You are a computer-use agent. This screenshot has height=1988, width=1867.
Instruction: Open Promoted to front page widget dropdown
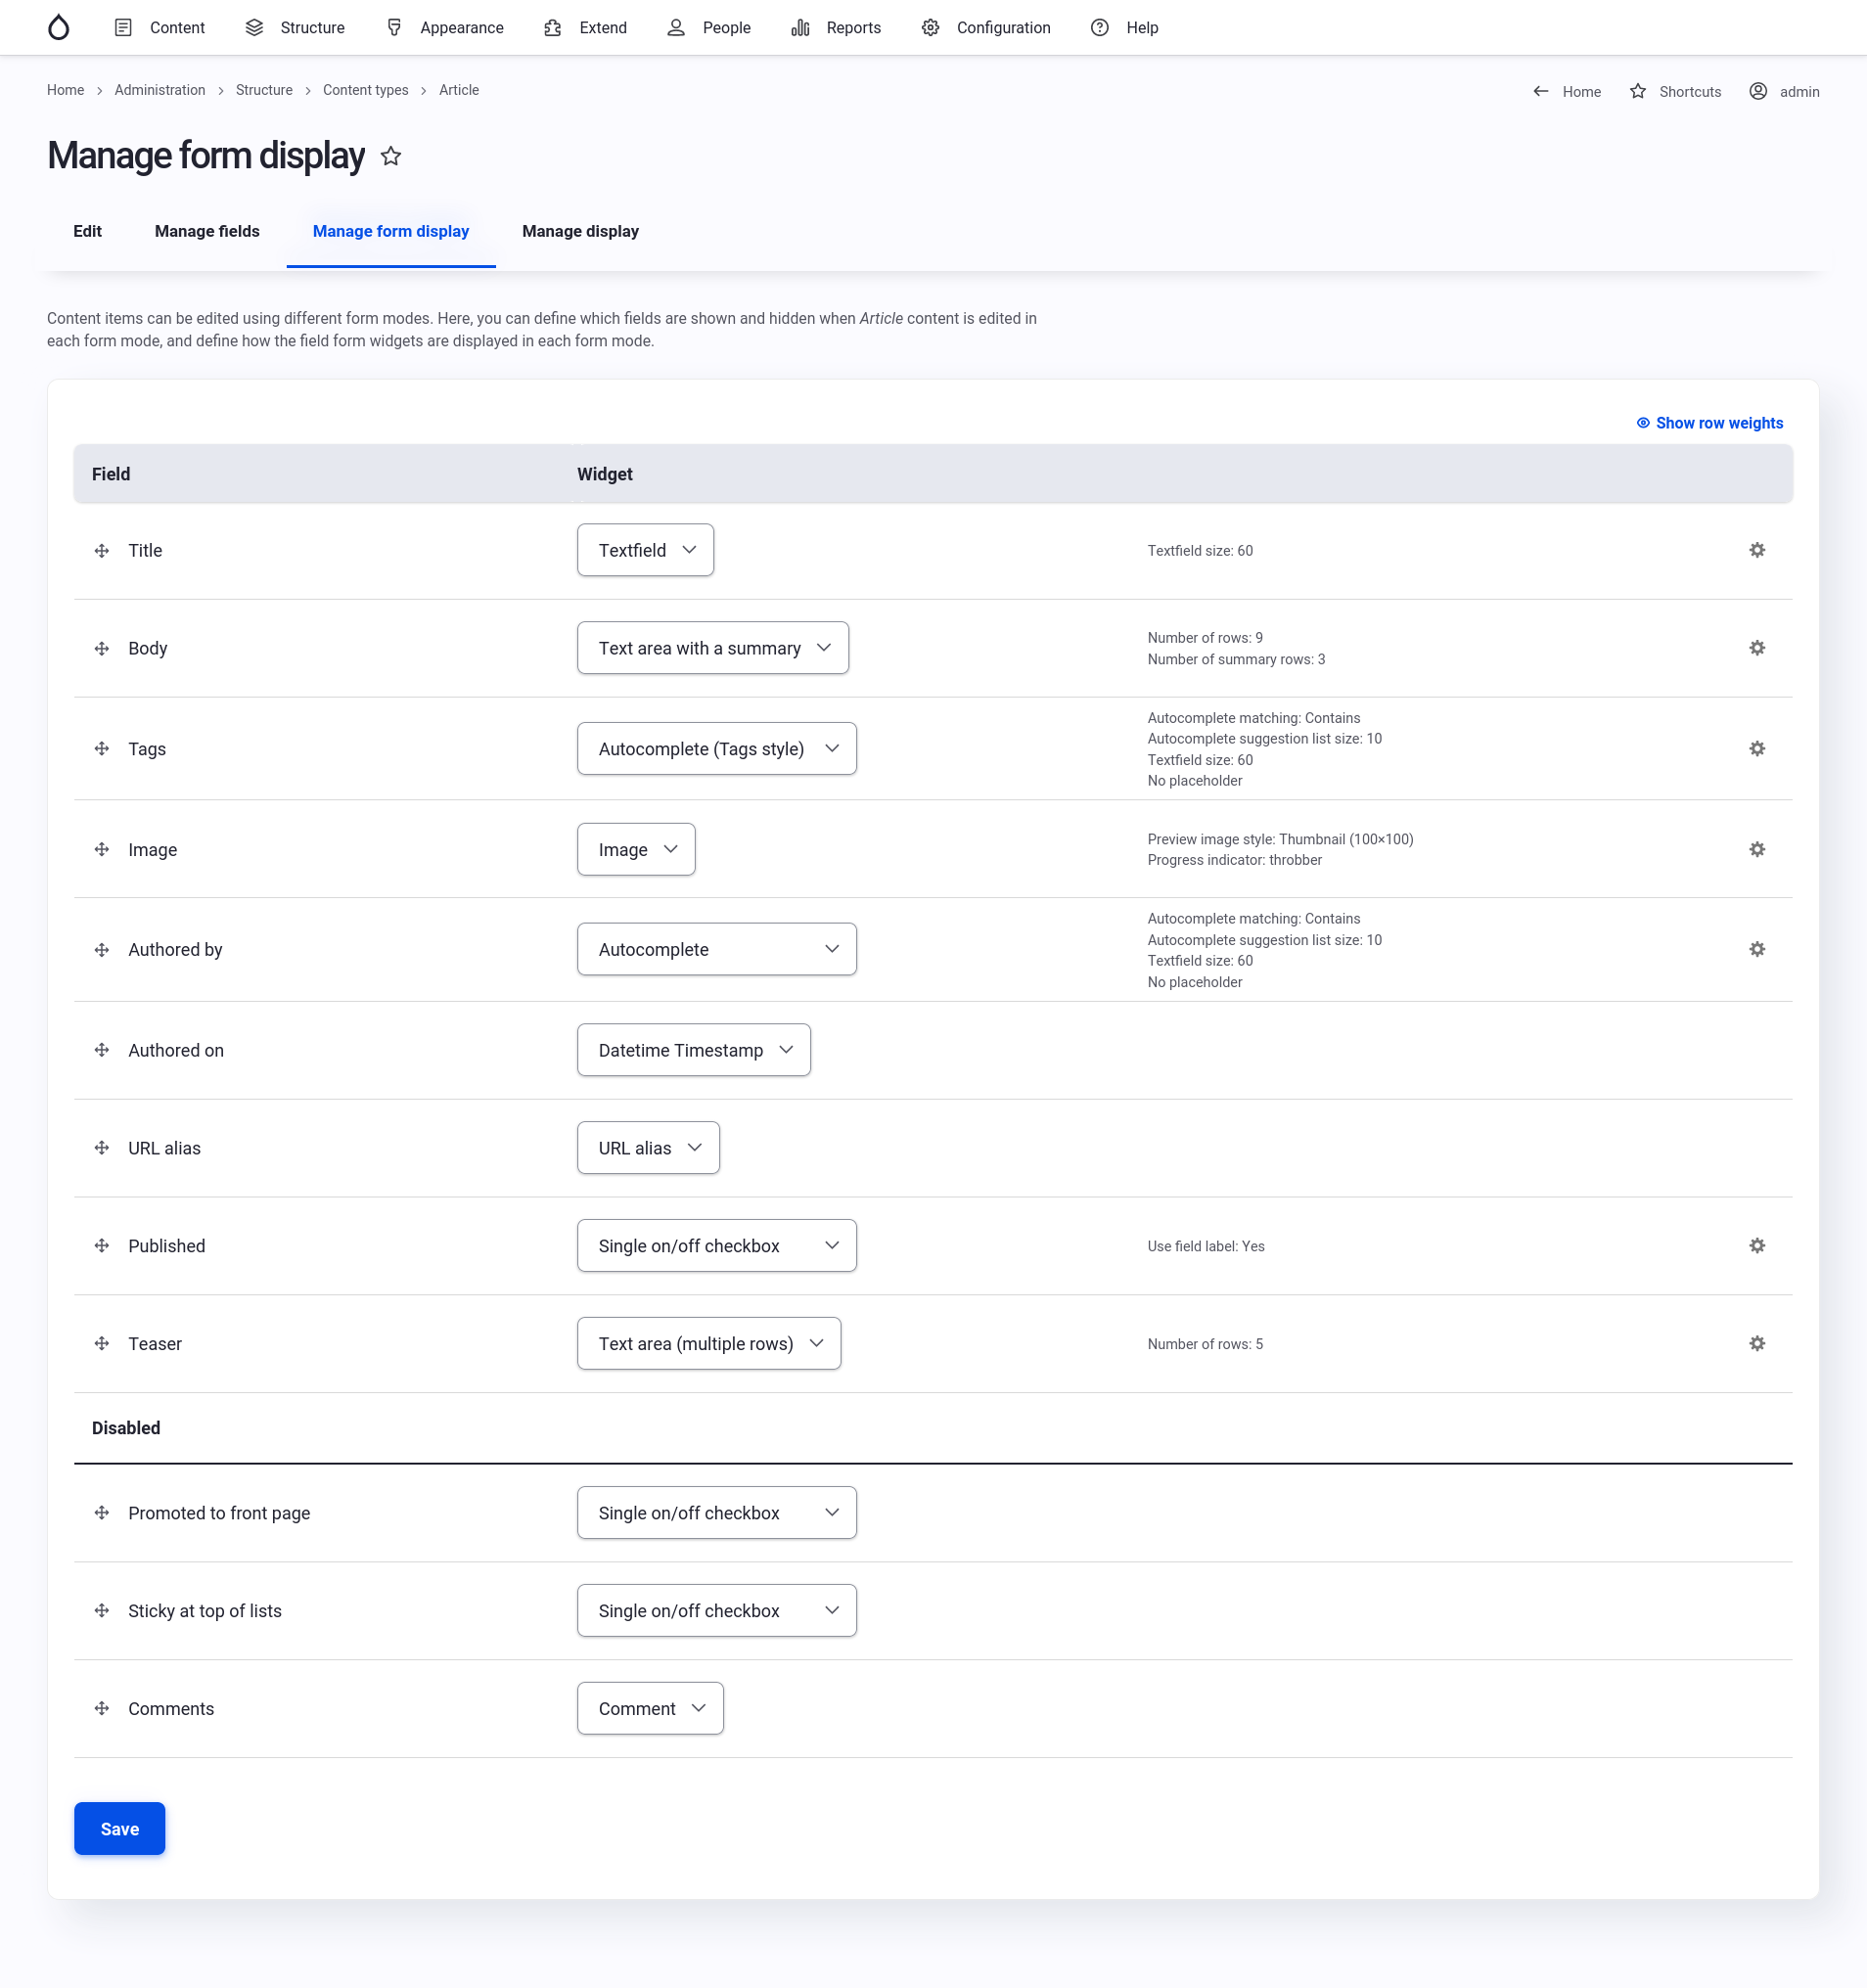coord(716,1513)
